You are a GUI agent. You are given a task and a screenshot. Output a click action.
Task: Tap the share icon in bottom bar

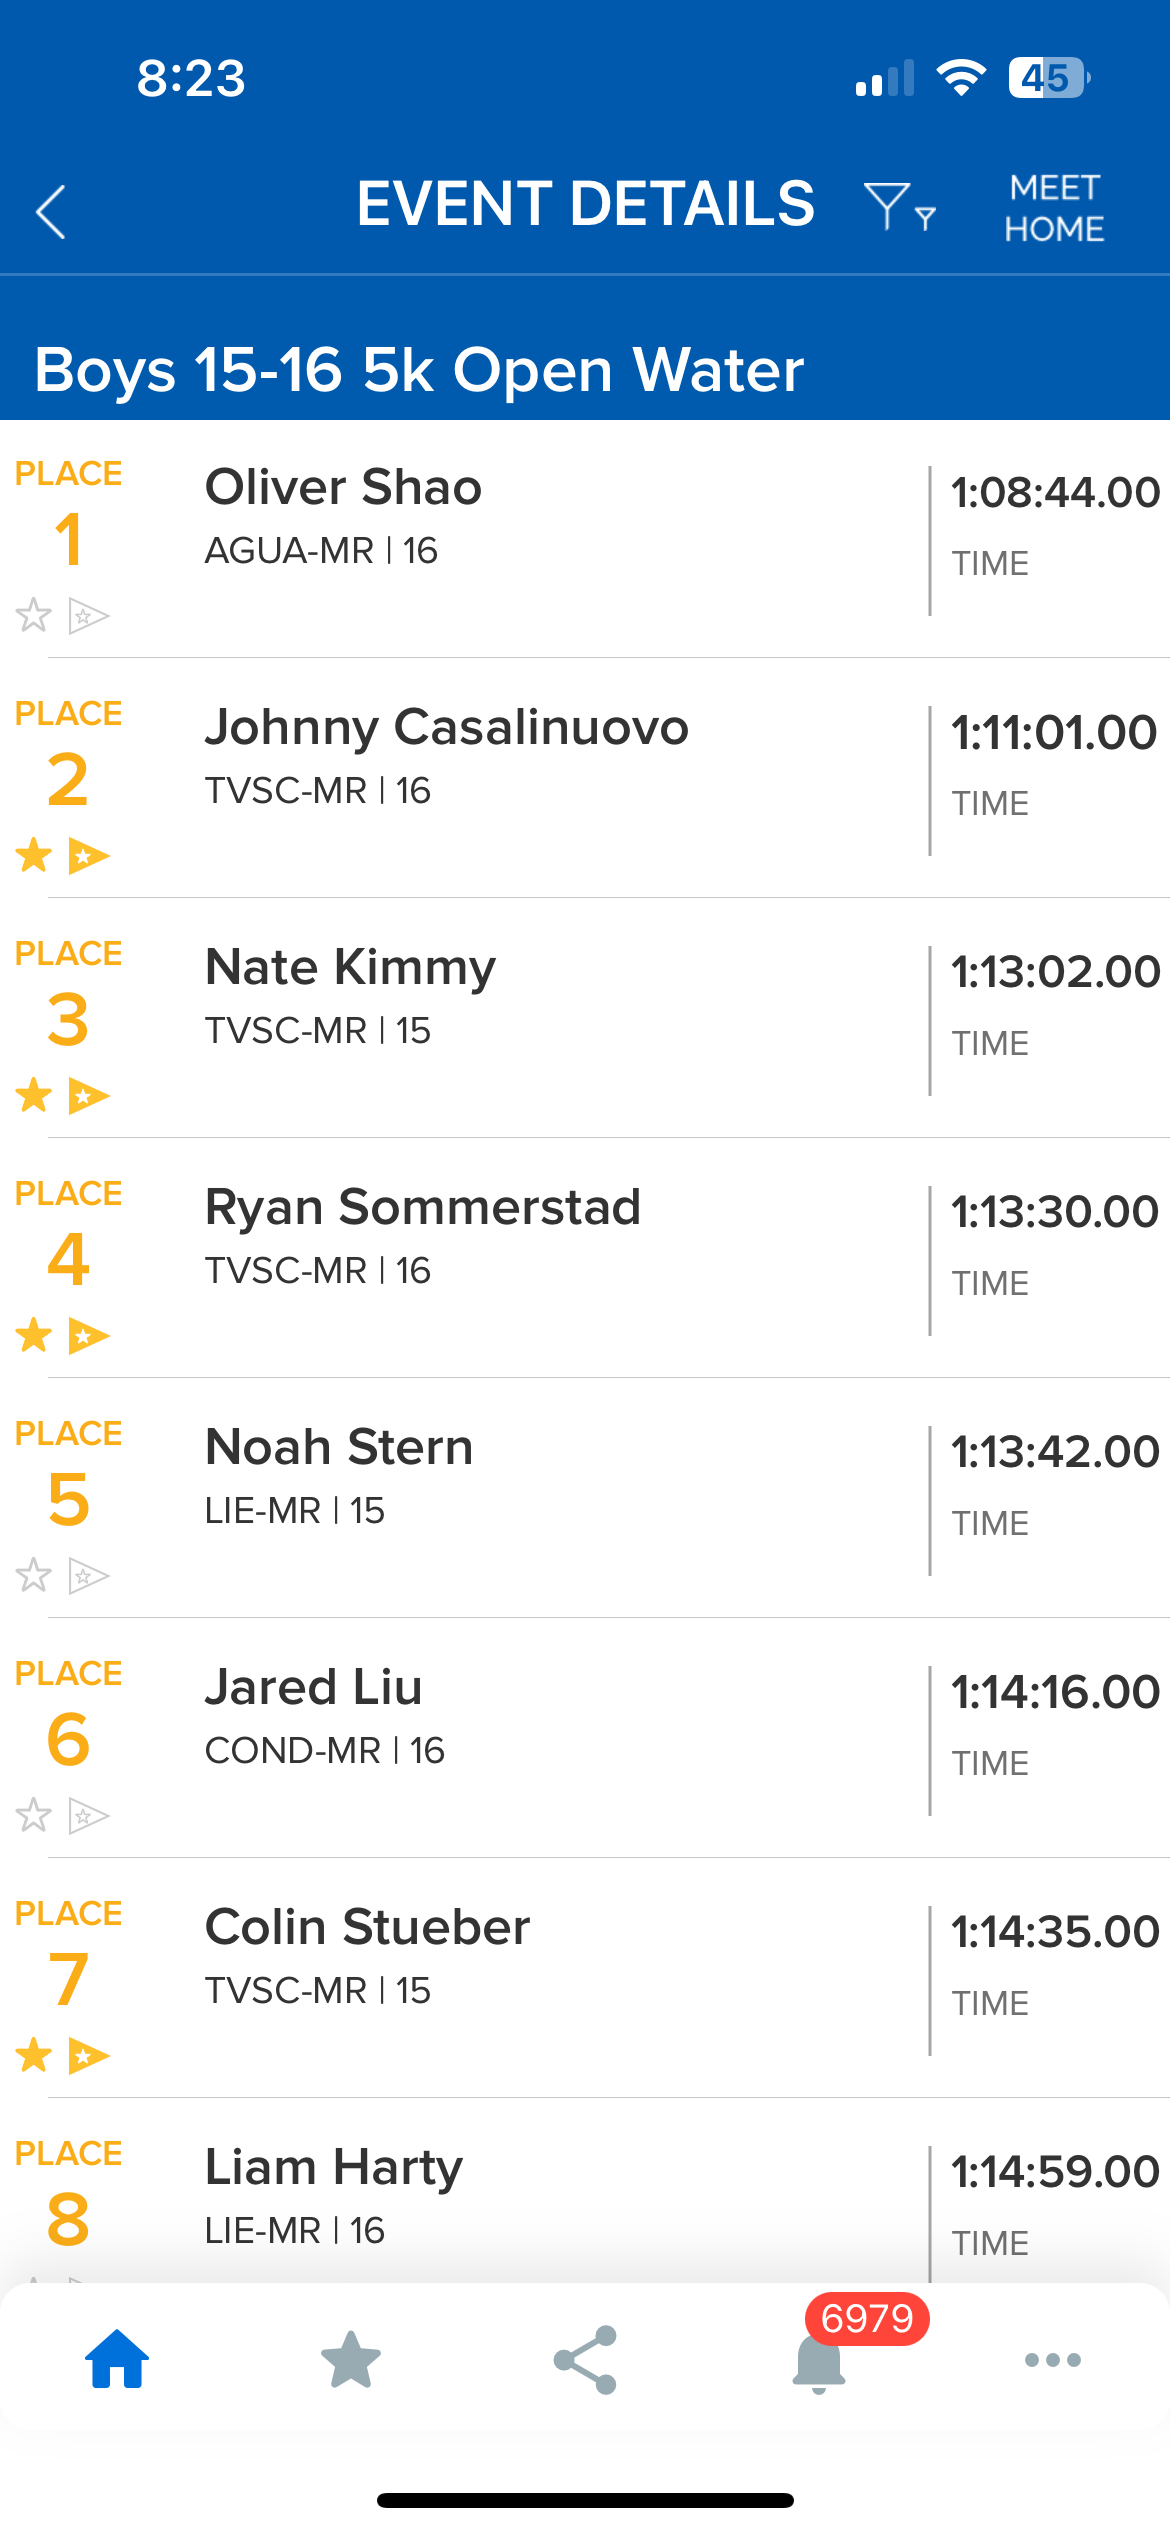[585, 2359]
